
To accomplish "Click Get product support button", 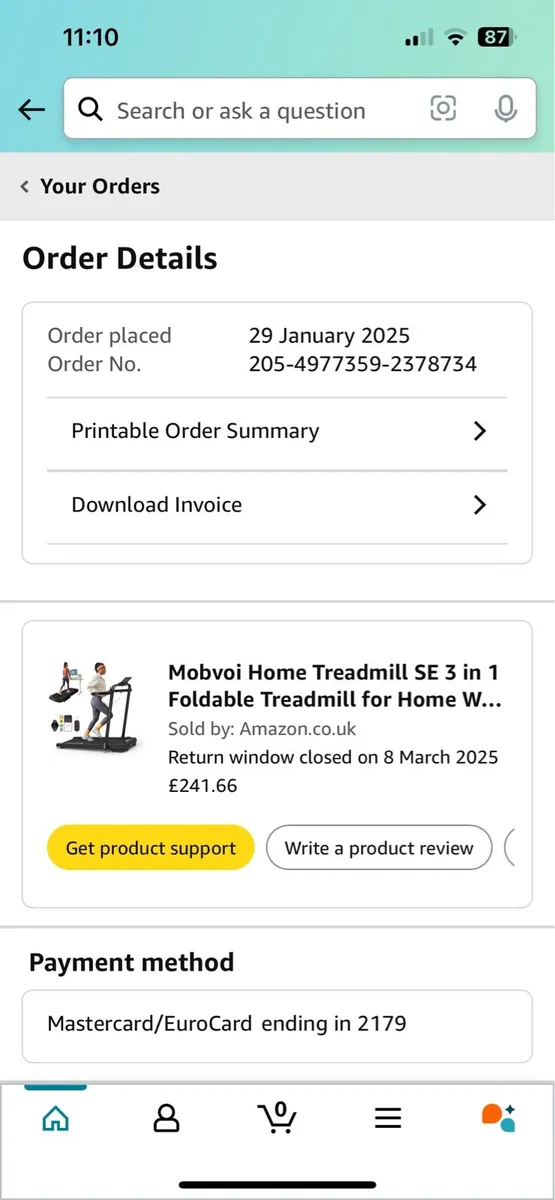I will 151,848.
